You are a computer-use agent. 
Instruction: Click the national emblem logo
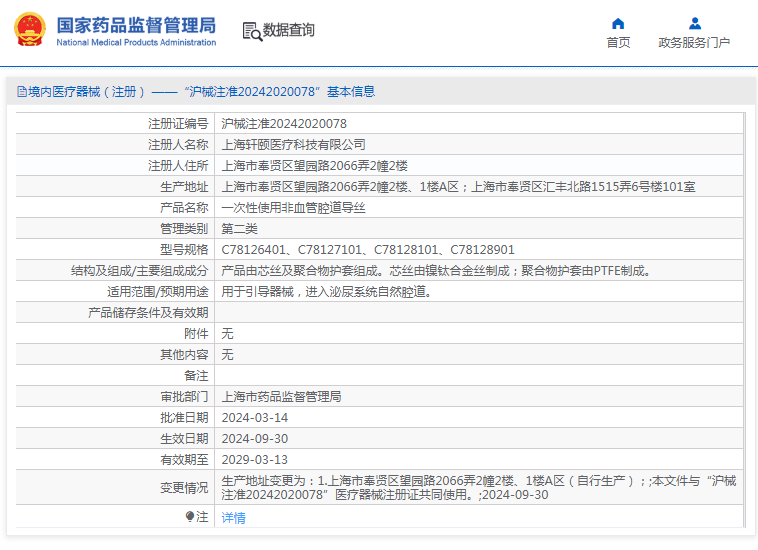tap(30, 30)
